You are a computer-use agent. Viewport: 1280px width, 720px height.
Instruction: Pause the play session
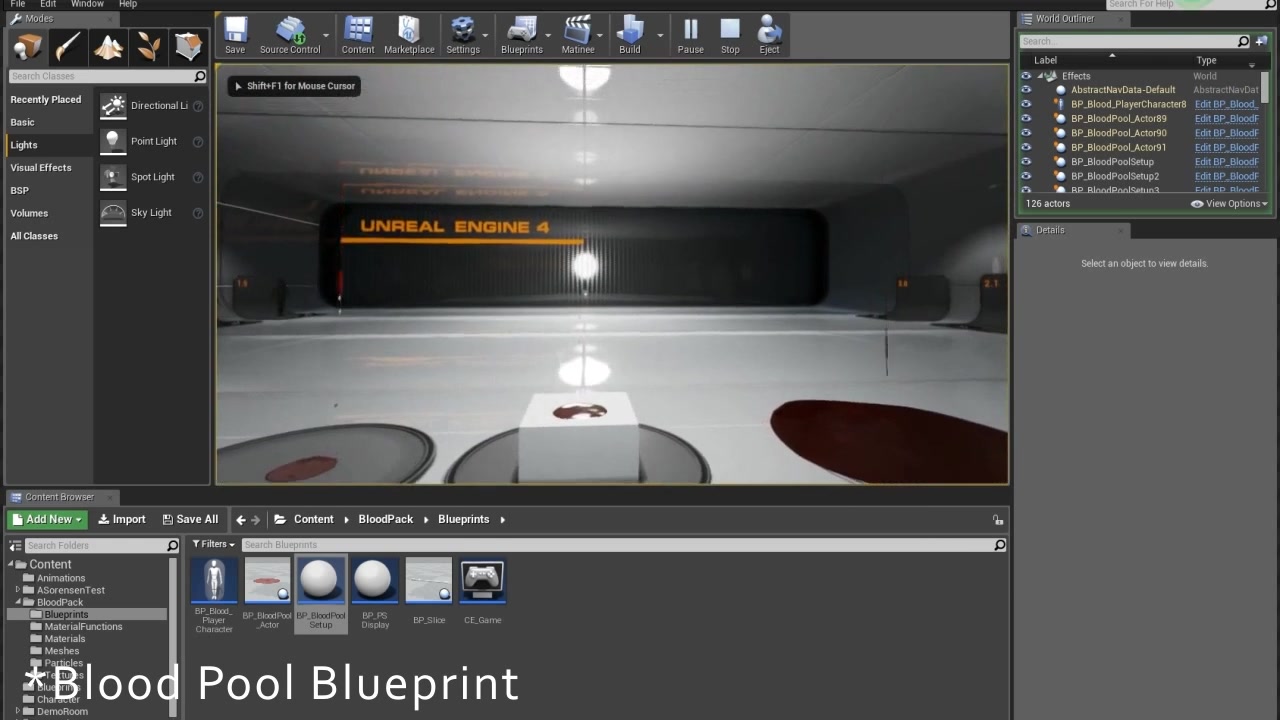(x=690, y=35)
